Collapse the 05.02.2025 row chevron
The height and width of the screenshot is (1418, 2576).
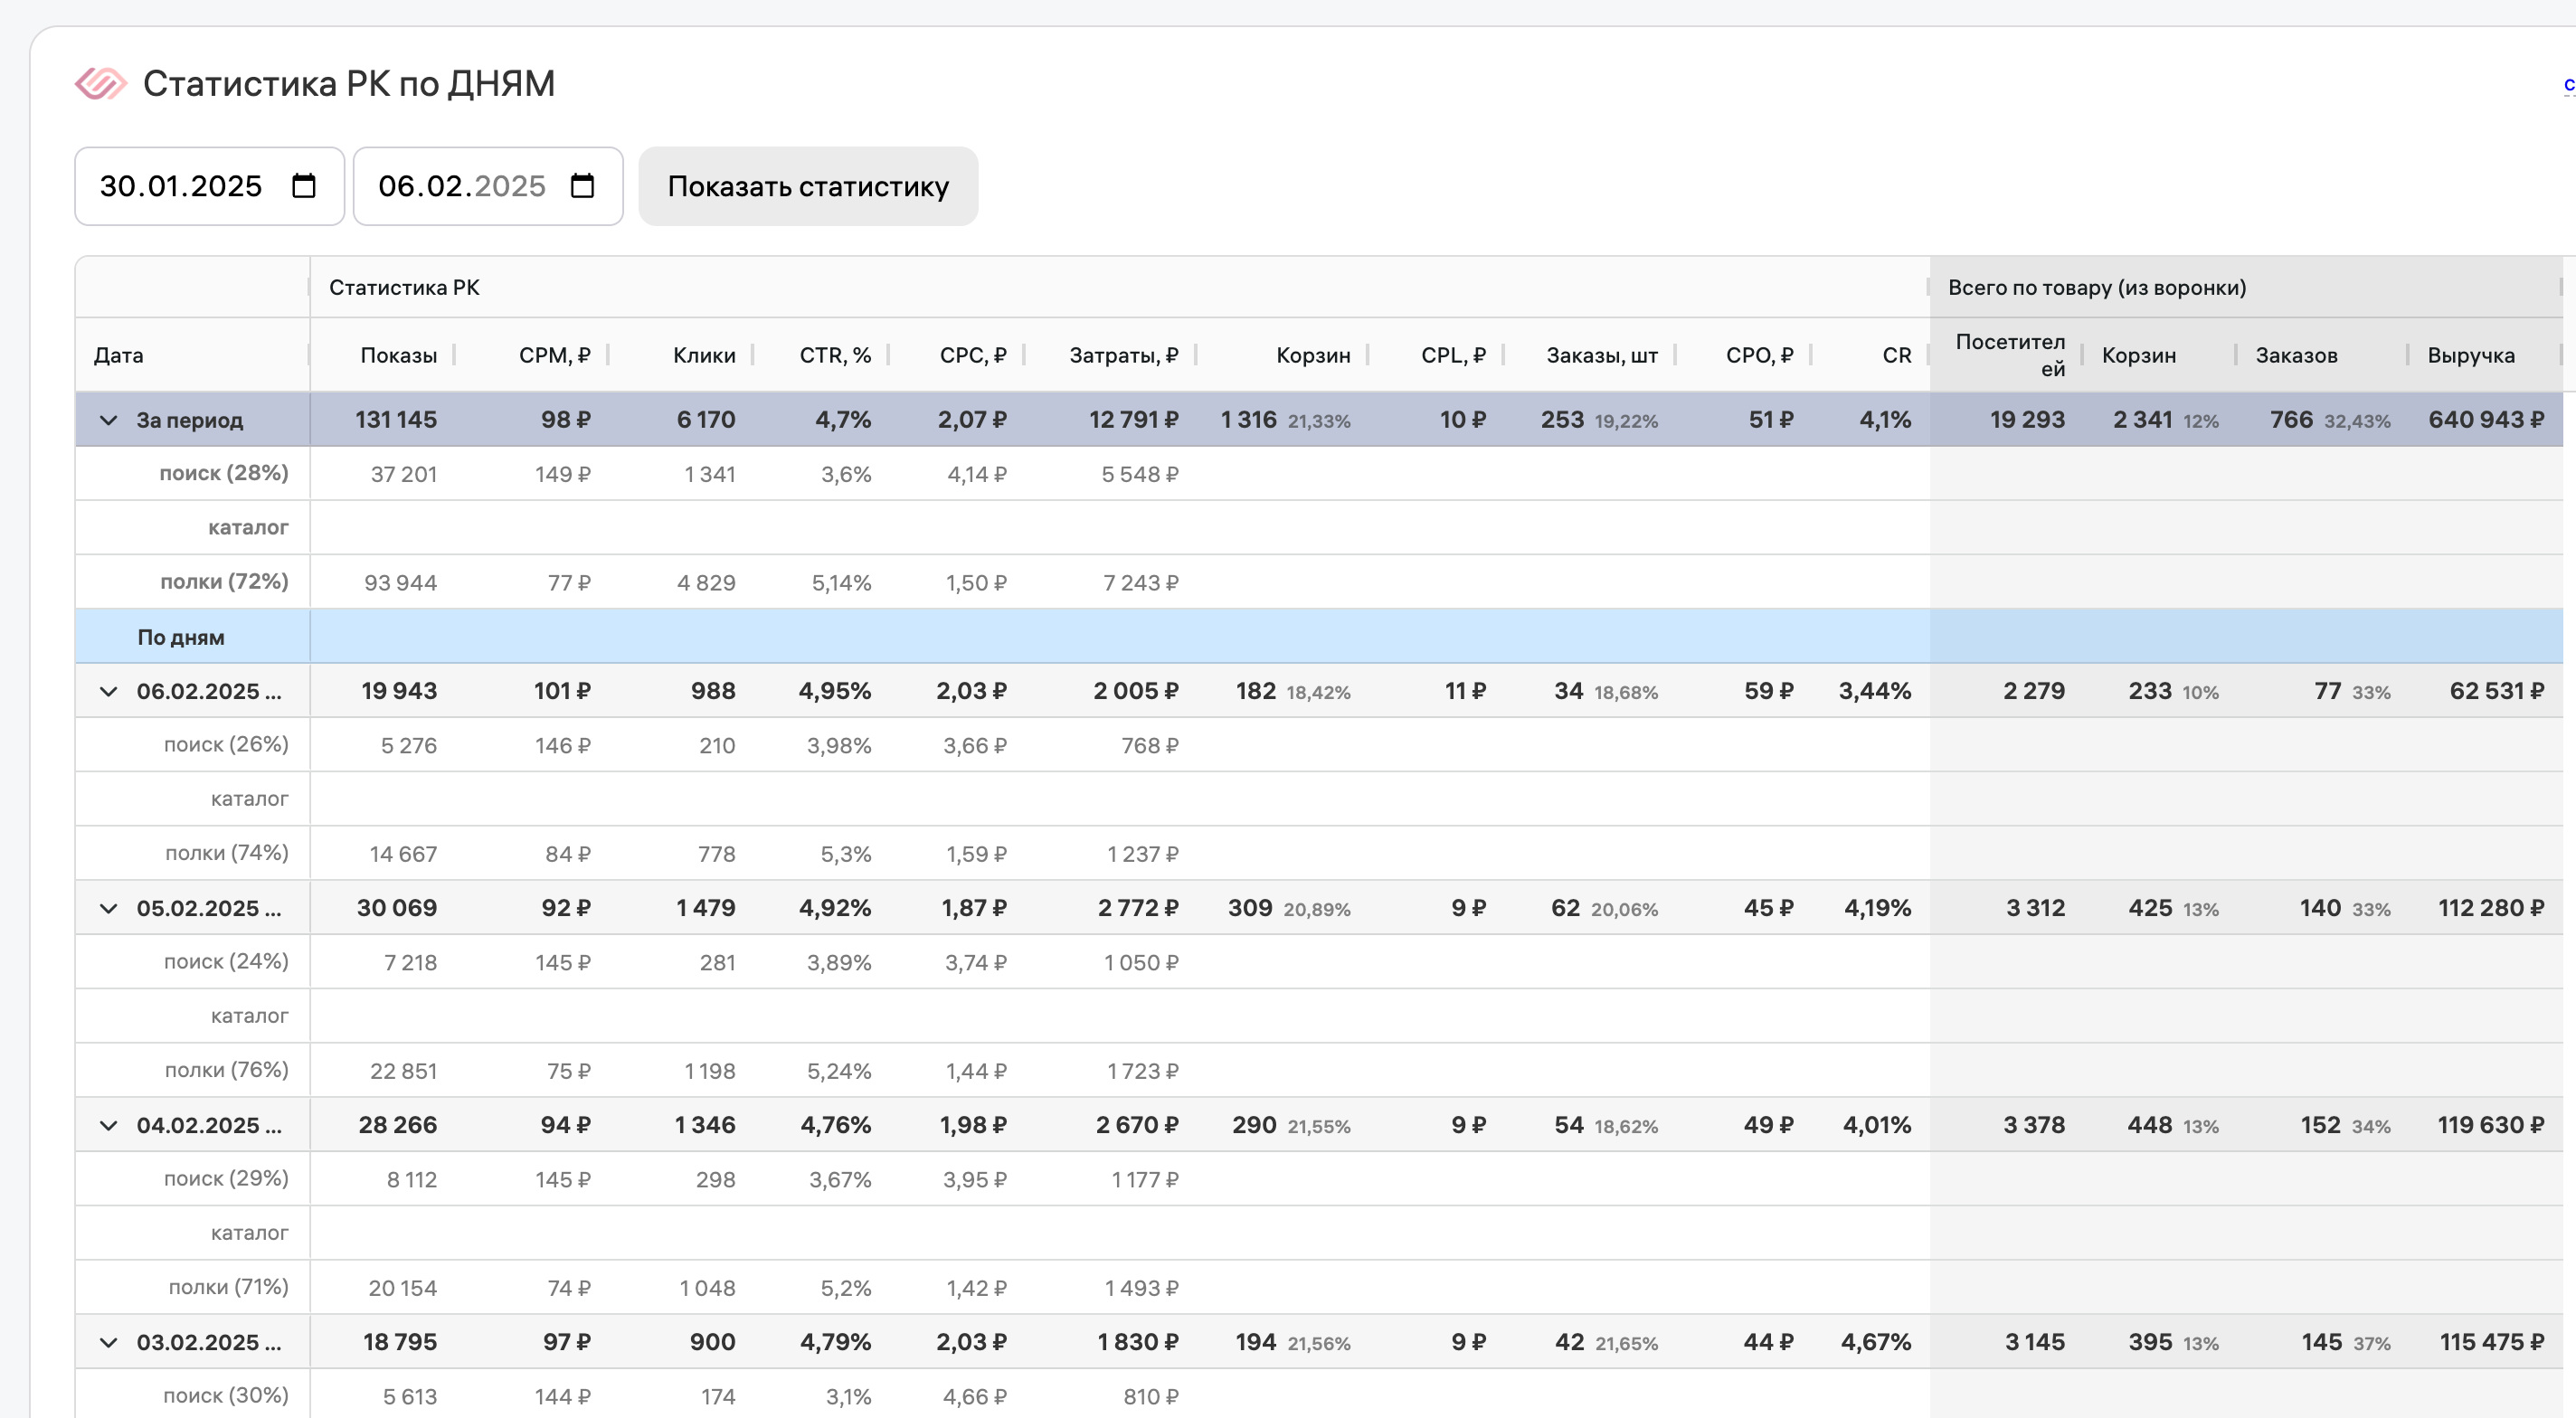click(108, 908)
